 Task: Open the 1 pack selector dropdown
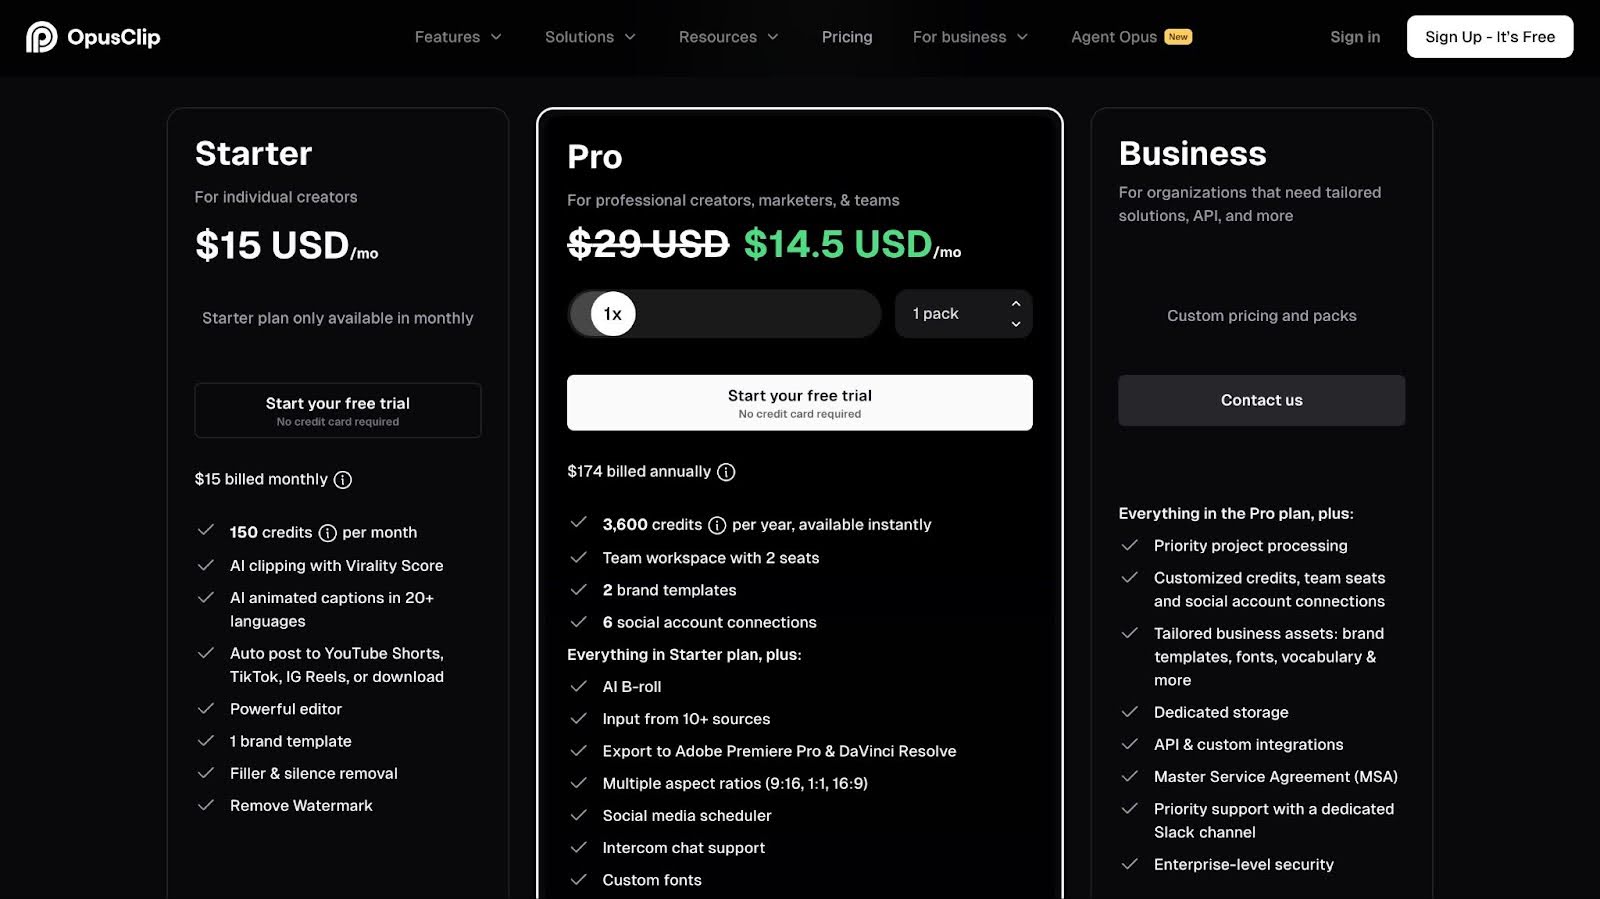pos(963,314)
